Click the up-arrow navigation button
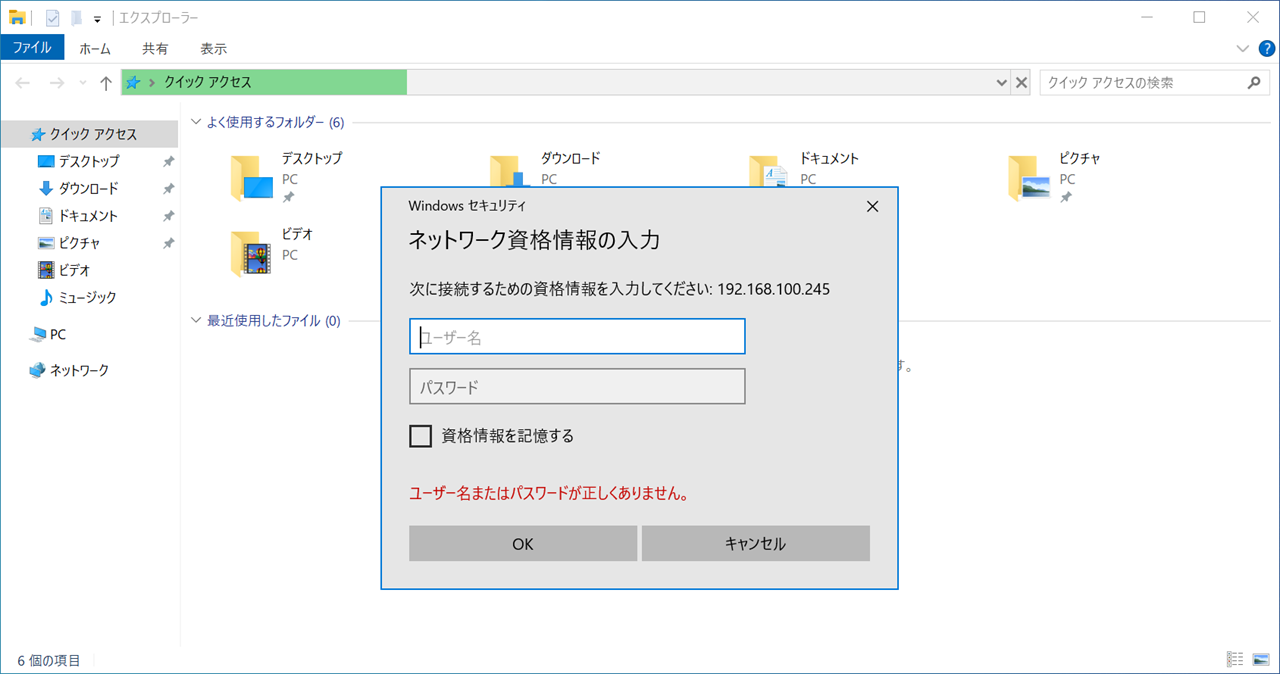Viewport: 1280px width, 674px height. point(106,83)
